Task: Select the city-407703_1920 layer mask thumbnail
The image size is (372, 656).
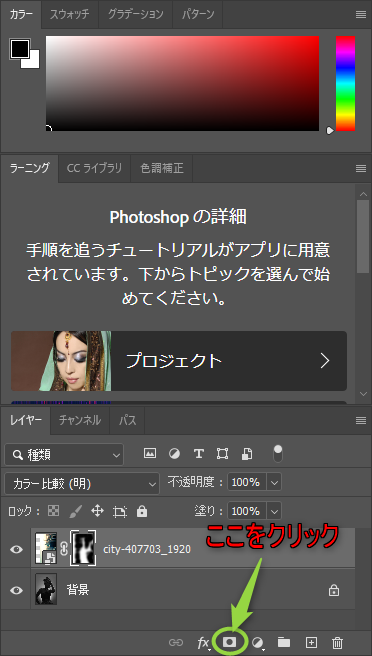Action: click(x=83, y=548)
